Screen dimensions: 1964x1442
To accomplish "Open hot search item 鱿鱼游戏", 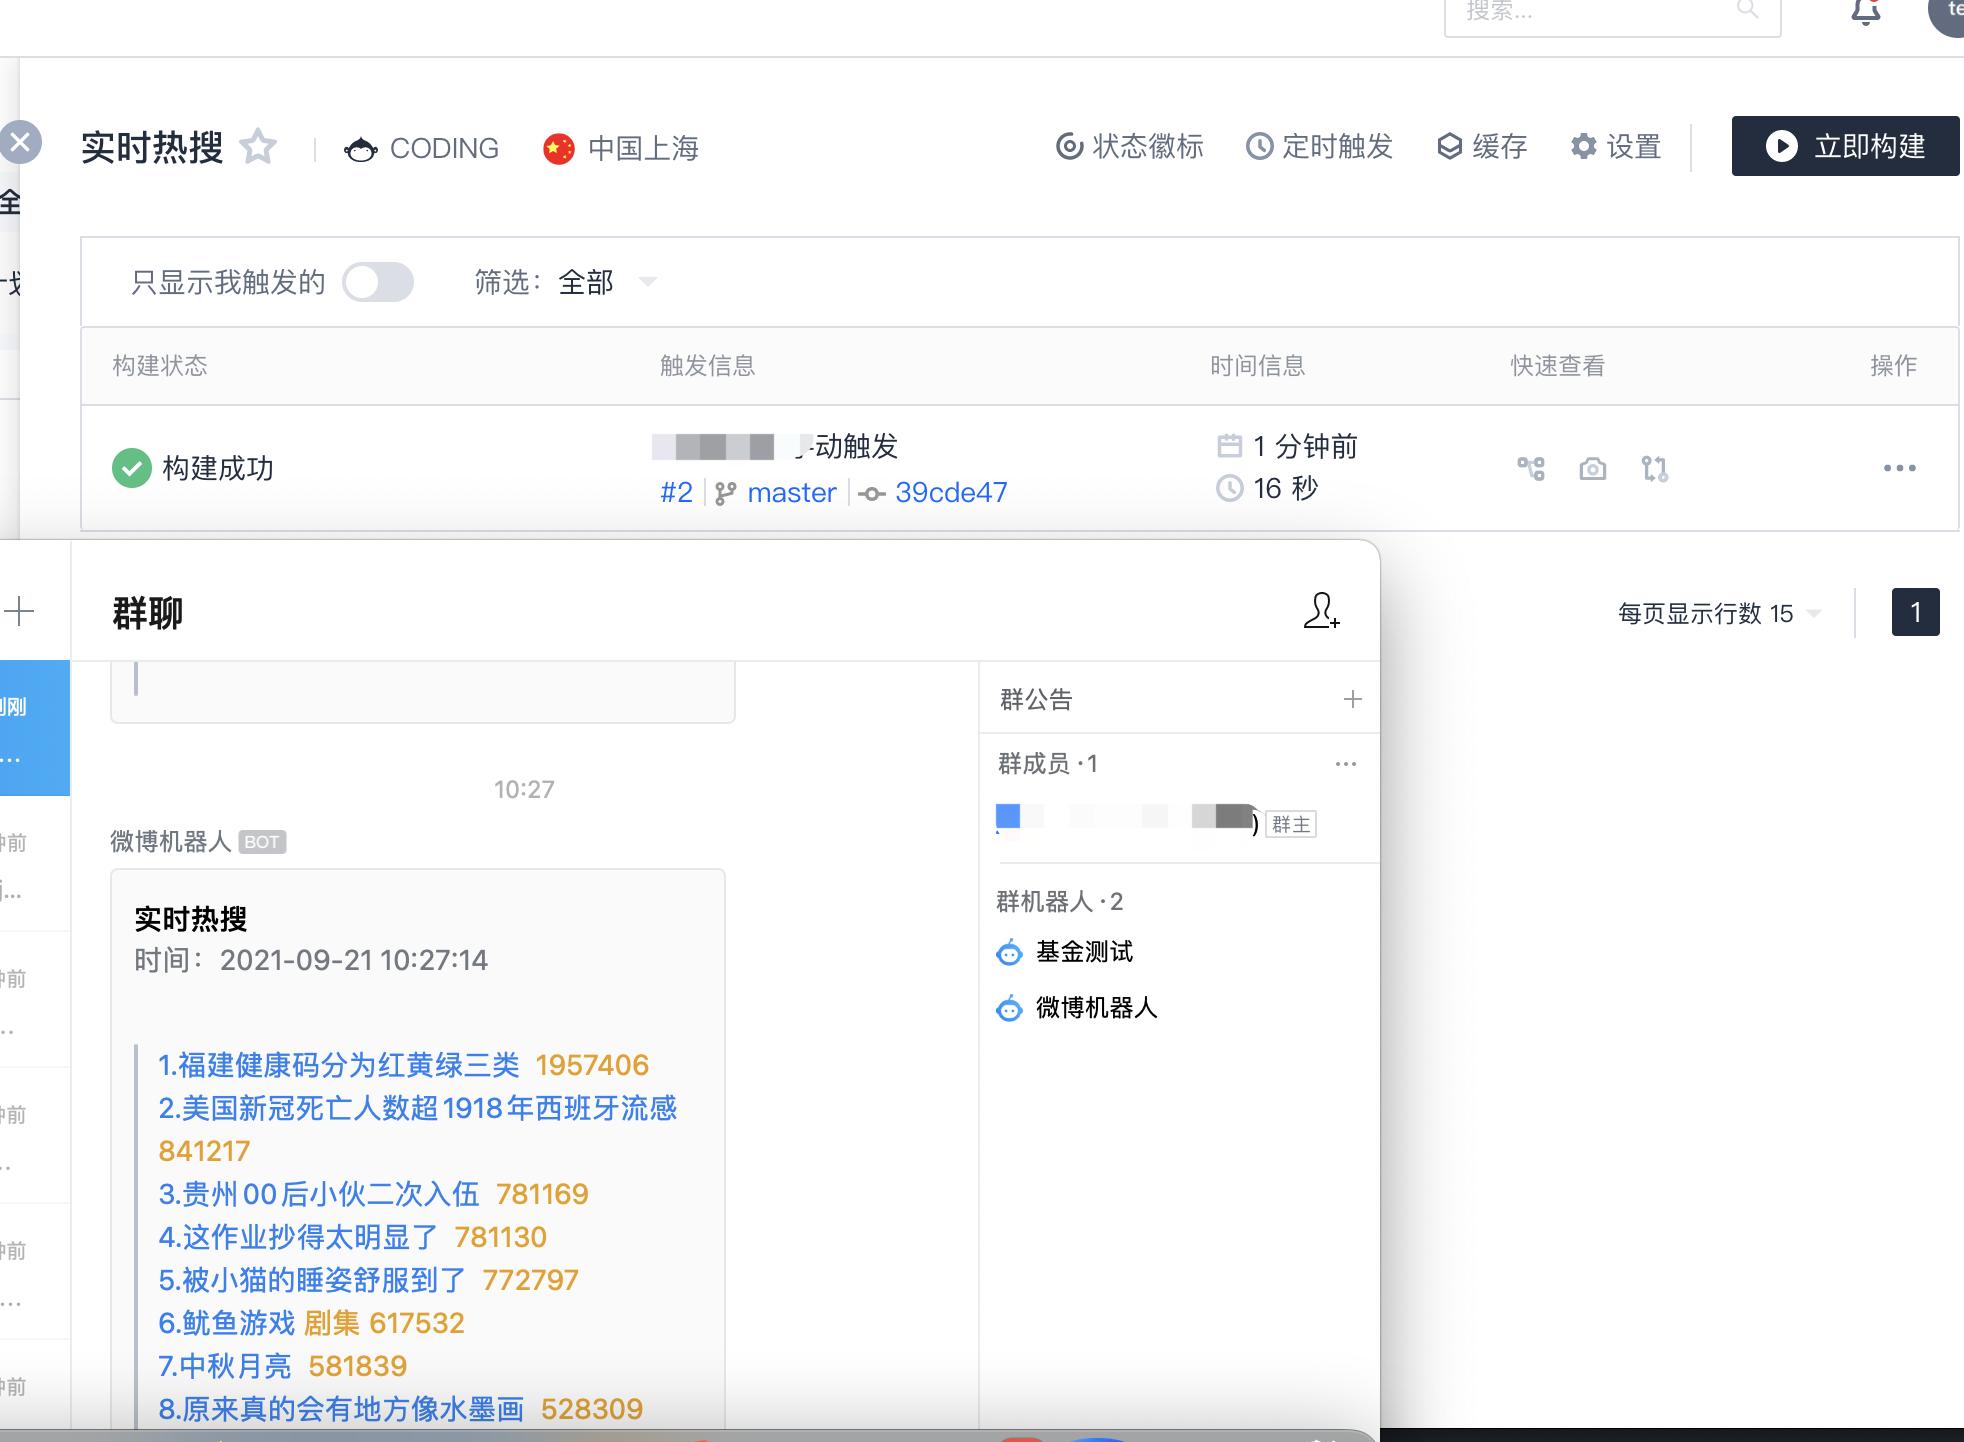I will (x=227, y=1323).
